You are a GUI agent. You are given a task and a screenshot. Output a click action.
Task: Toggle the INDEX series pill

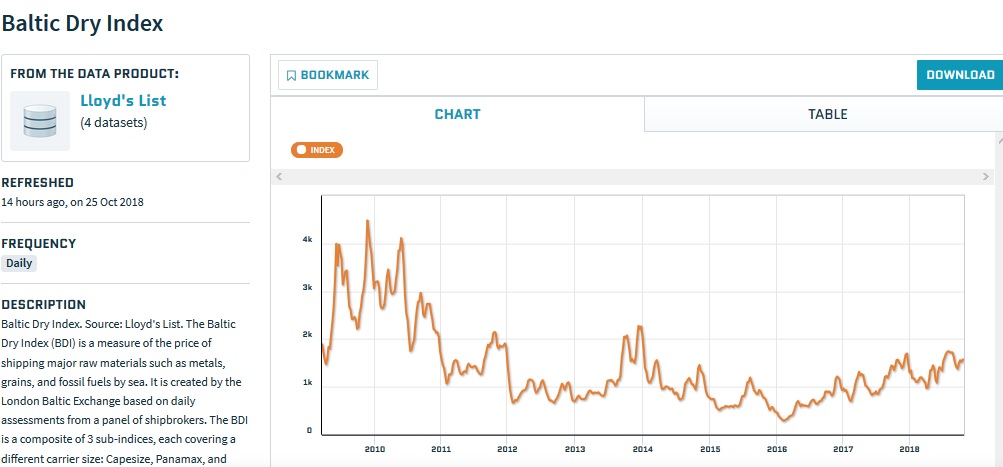(x=317, y=150)
